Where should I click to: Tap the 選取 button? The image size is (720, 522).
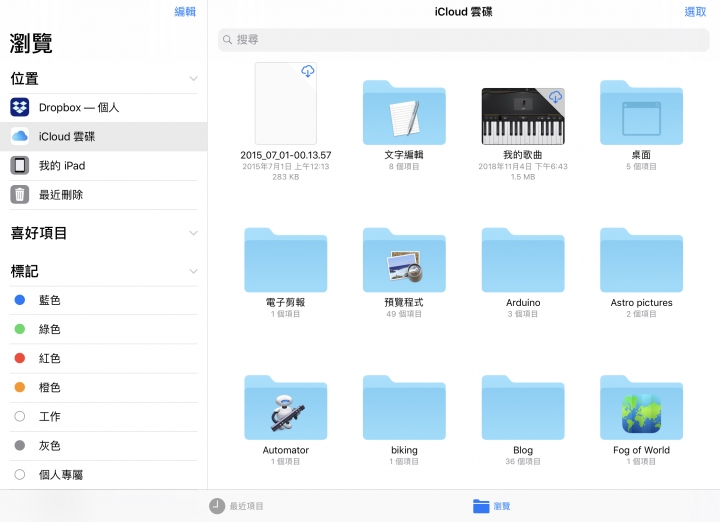coord(695,11)
